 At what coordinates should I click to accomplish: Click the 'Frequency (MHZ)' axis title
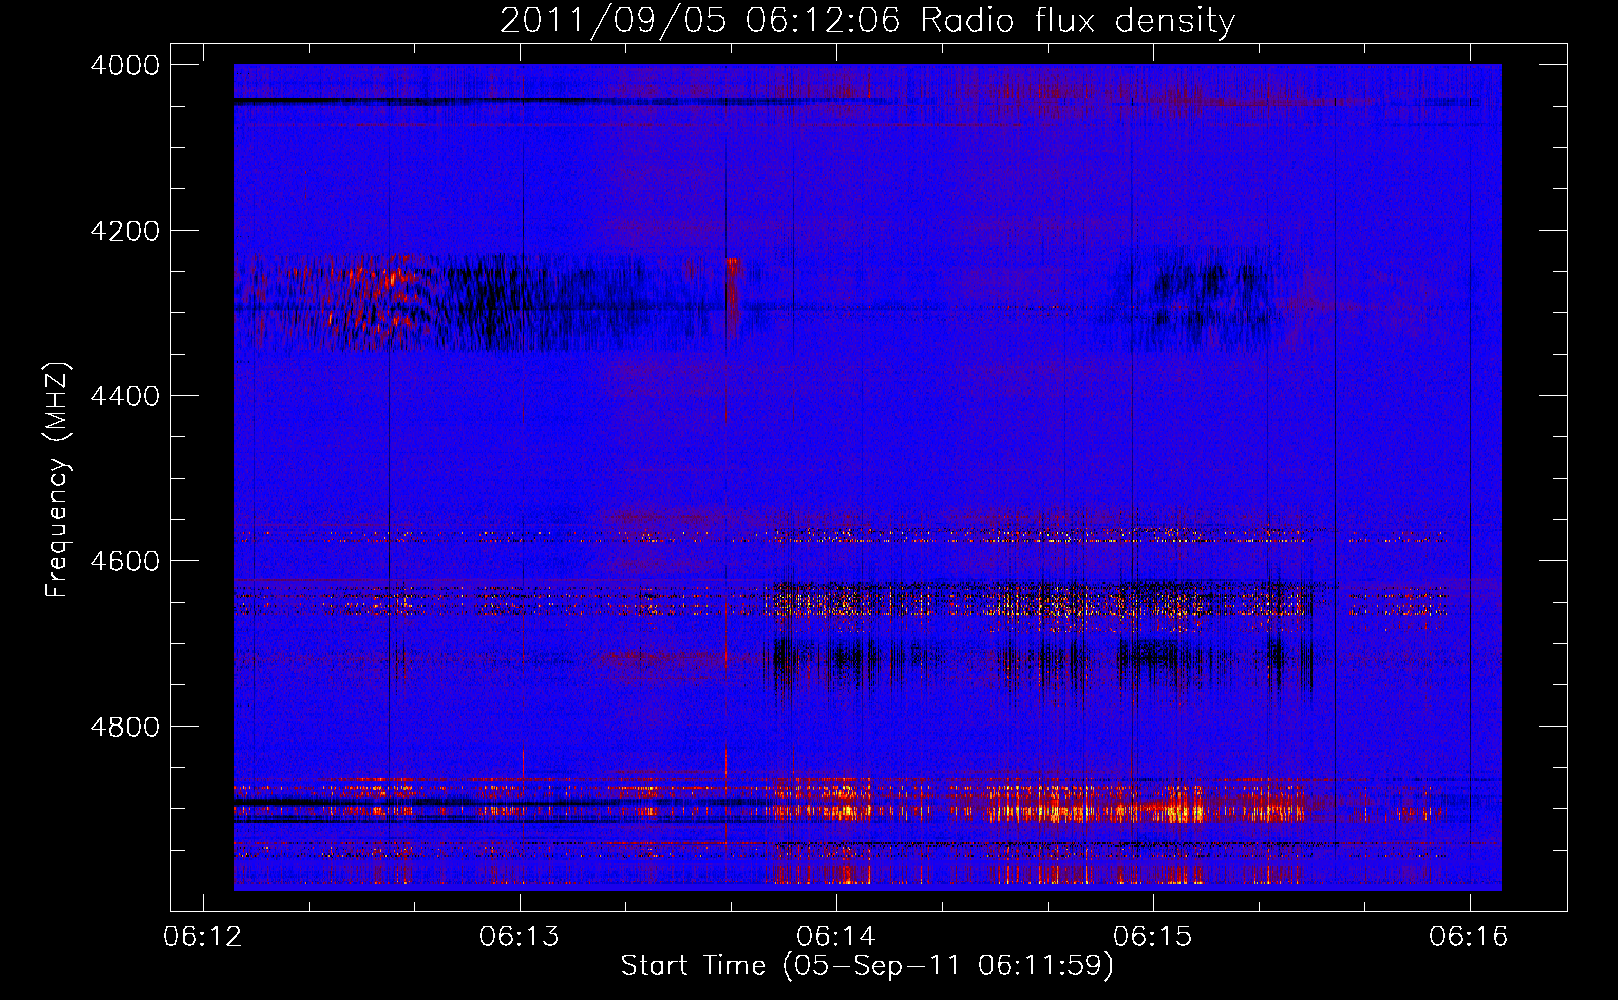pyautogui.click(x=58, y=480)
